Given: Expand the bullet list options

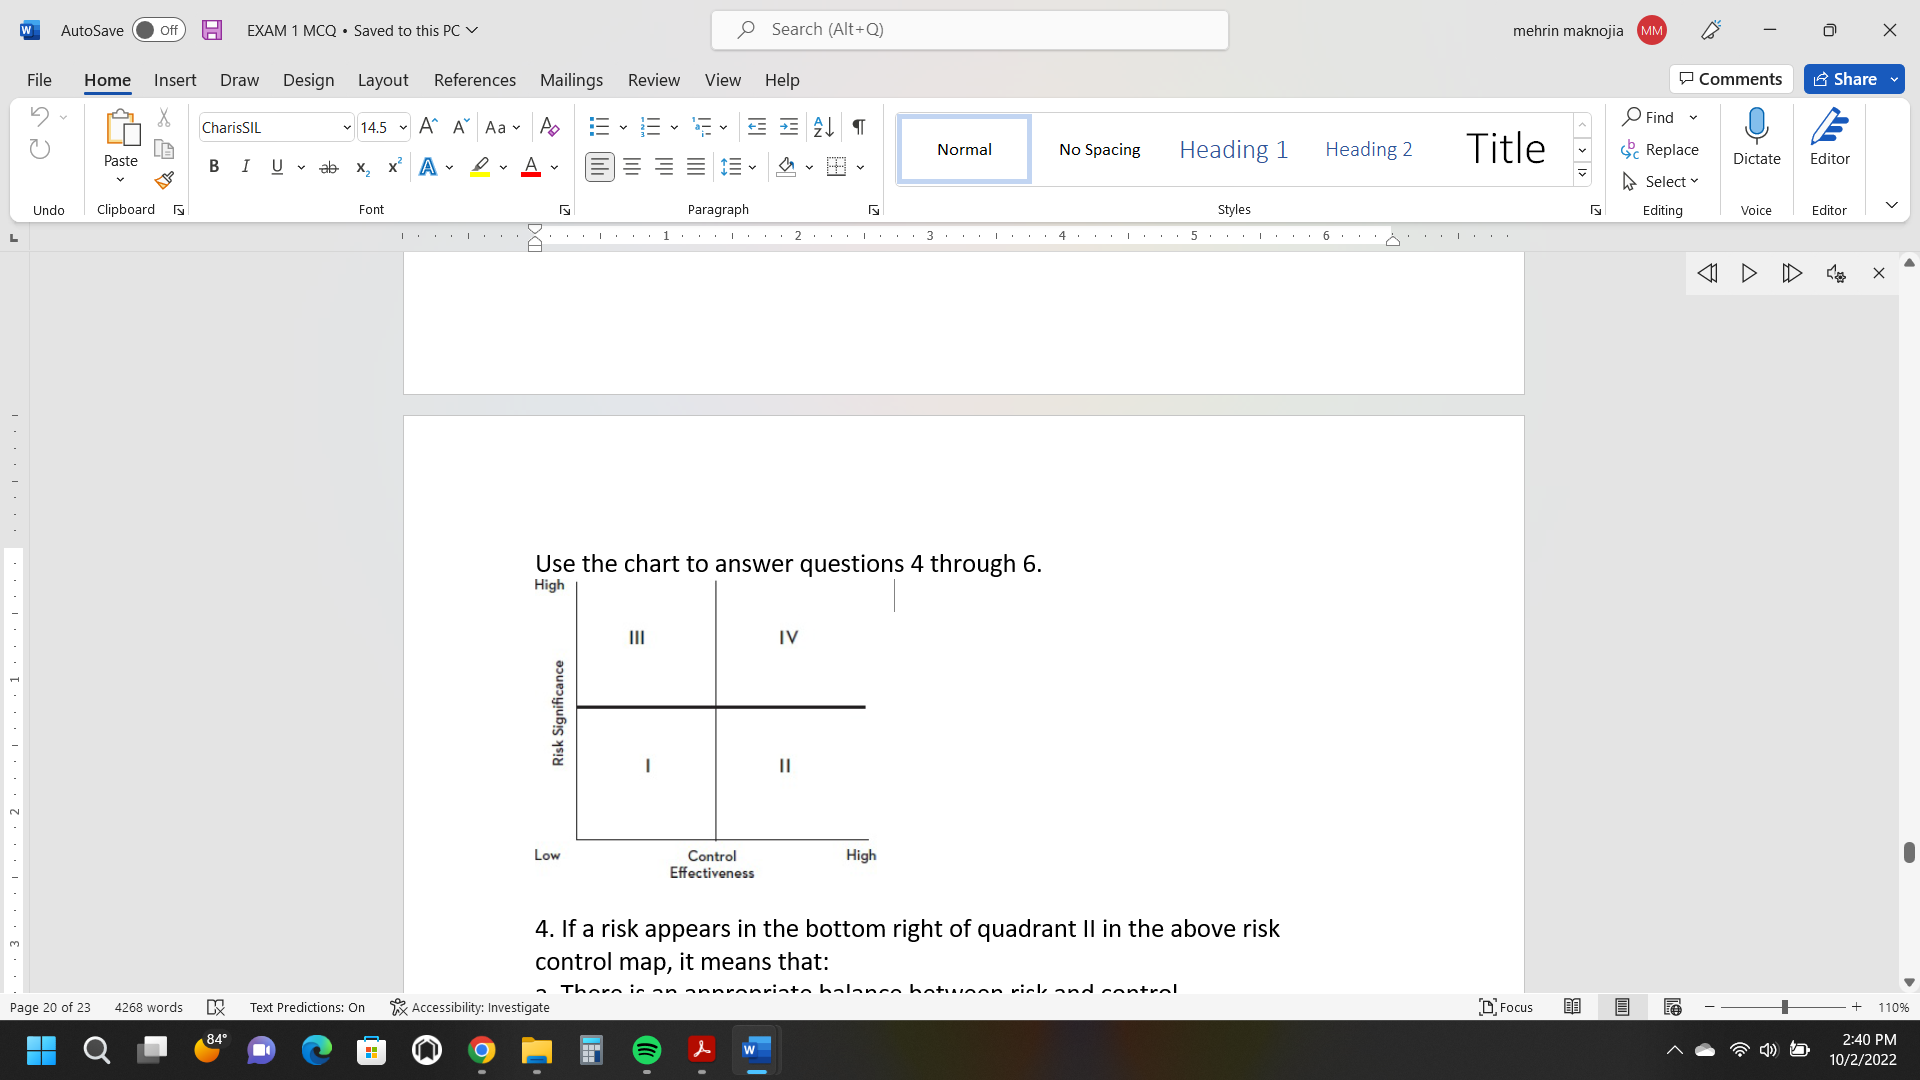Looking at the screenshot, I should tap(622, 127).
